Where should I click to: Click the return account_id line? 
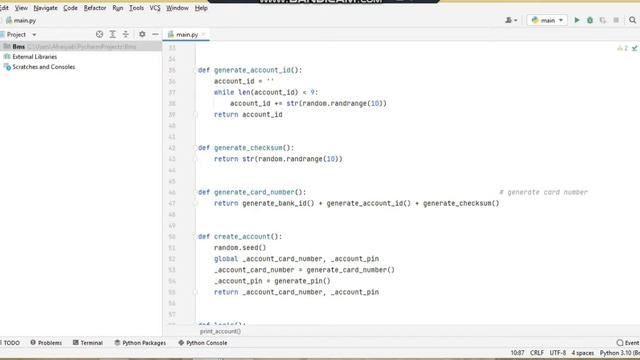pyautogui.click(x=248, y=115)
